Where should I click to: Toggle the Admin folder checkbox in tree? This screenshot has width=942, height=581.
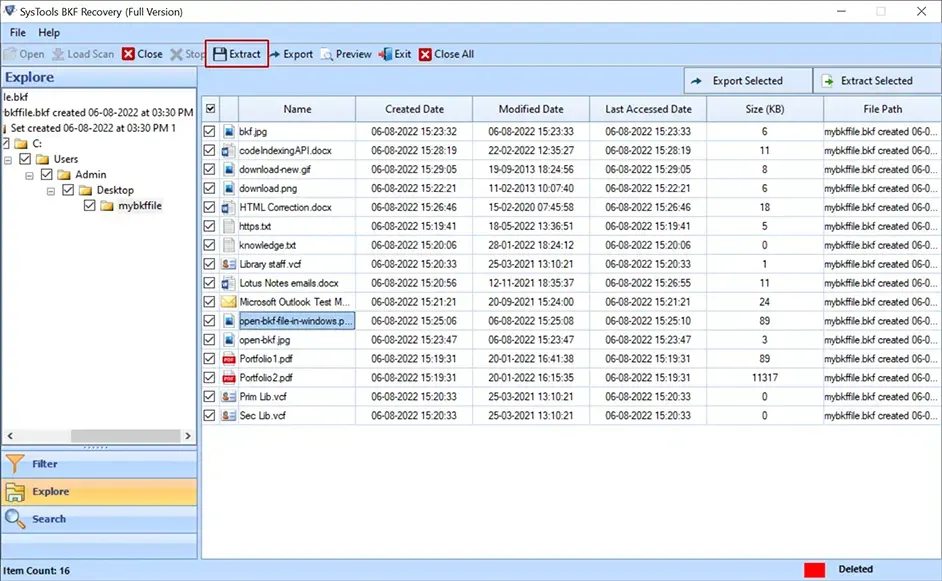[47, 174]
